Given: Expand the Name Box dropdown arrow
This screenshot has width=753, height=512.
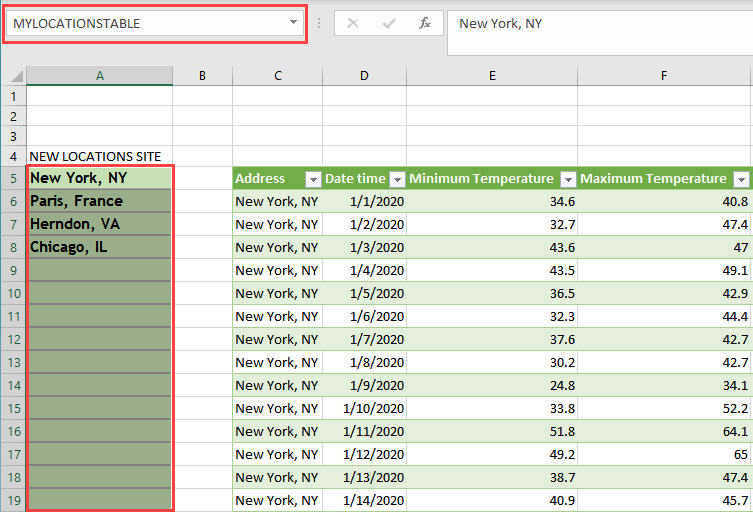Looking at the screenshot, I should 293,23.
